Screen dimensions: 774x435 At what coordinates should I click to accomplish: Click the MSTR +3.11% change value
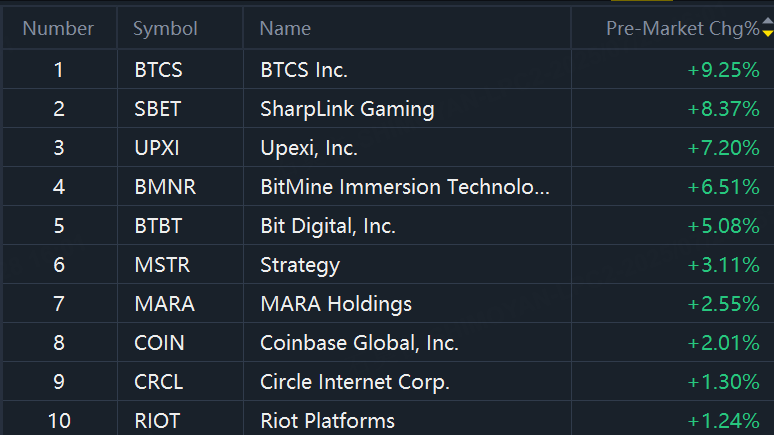[x=724, y=265]
